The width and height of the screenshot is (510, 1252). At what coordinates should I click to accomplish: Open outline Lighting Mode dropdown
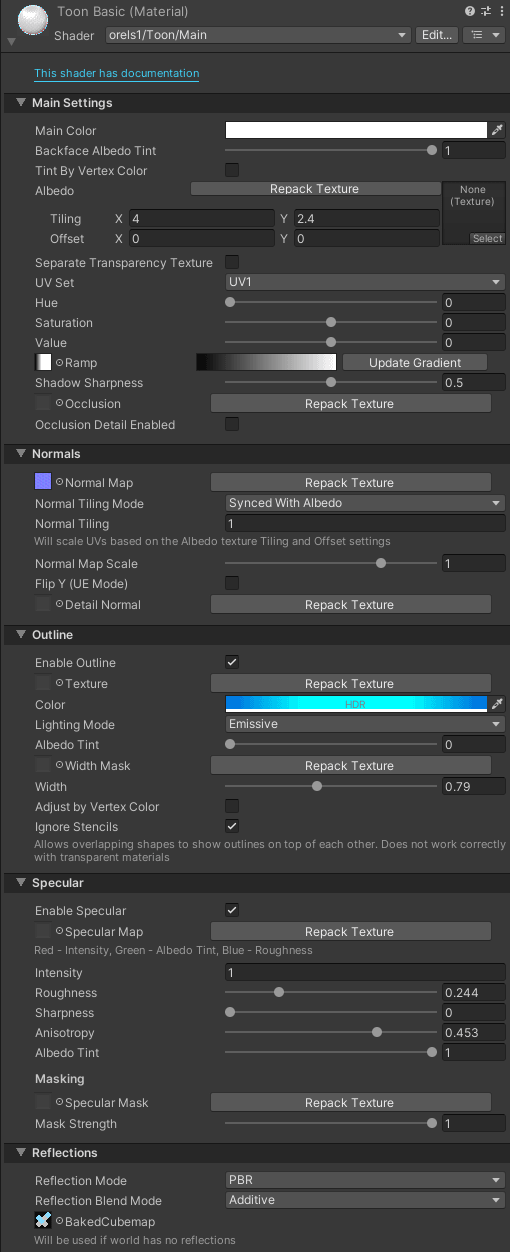pyautogui.click(x=365, y=724)
